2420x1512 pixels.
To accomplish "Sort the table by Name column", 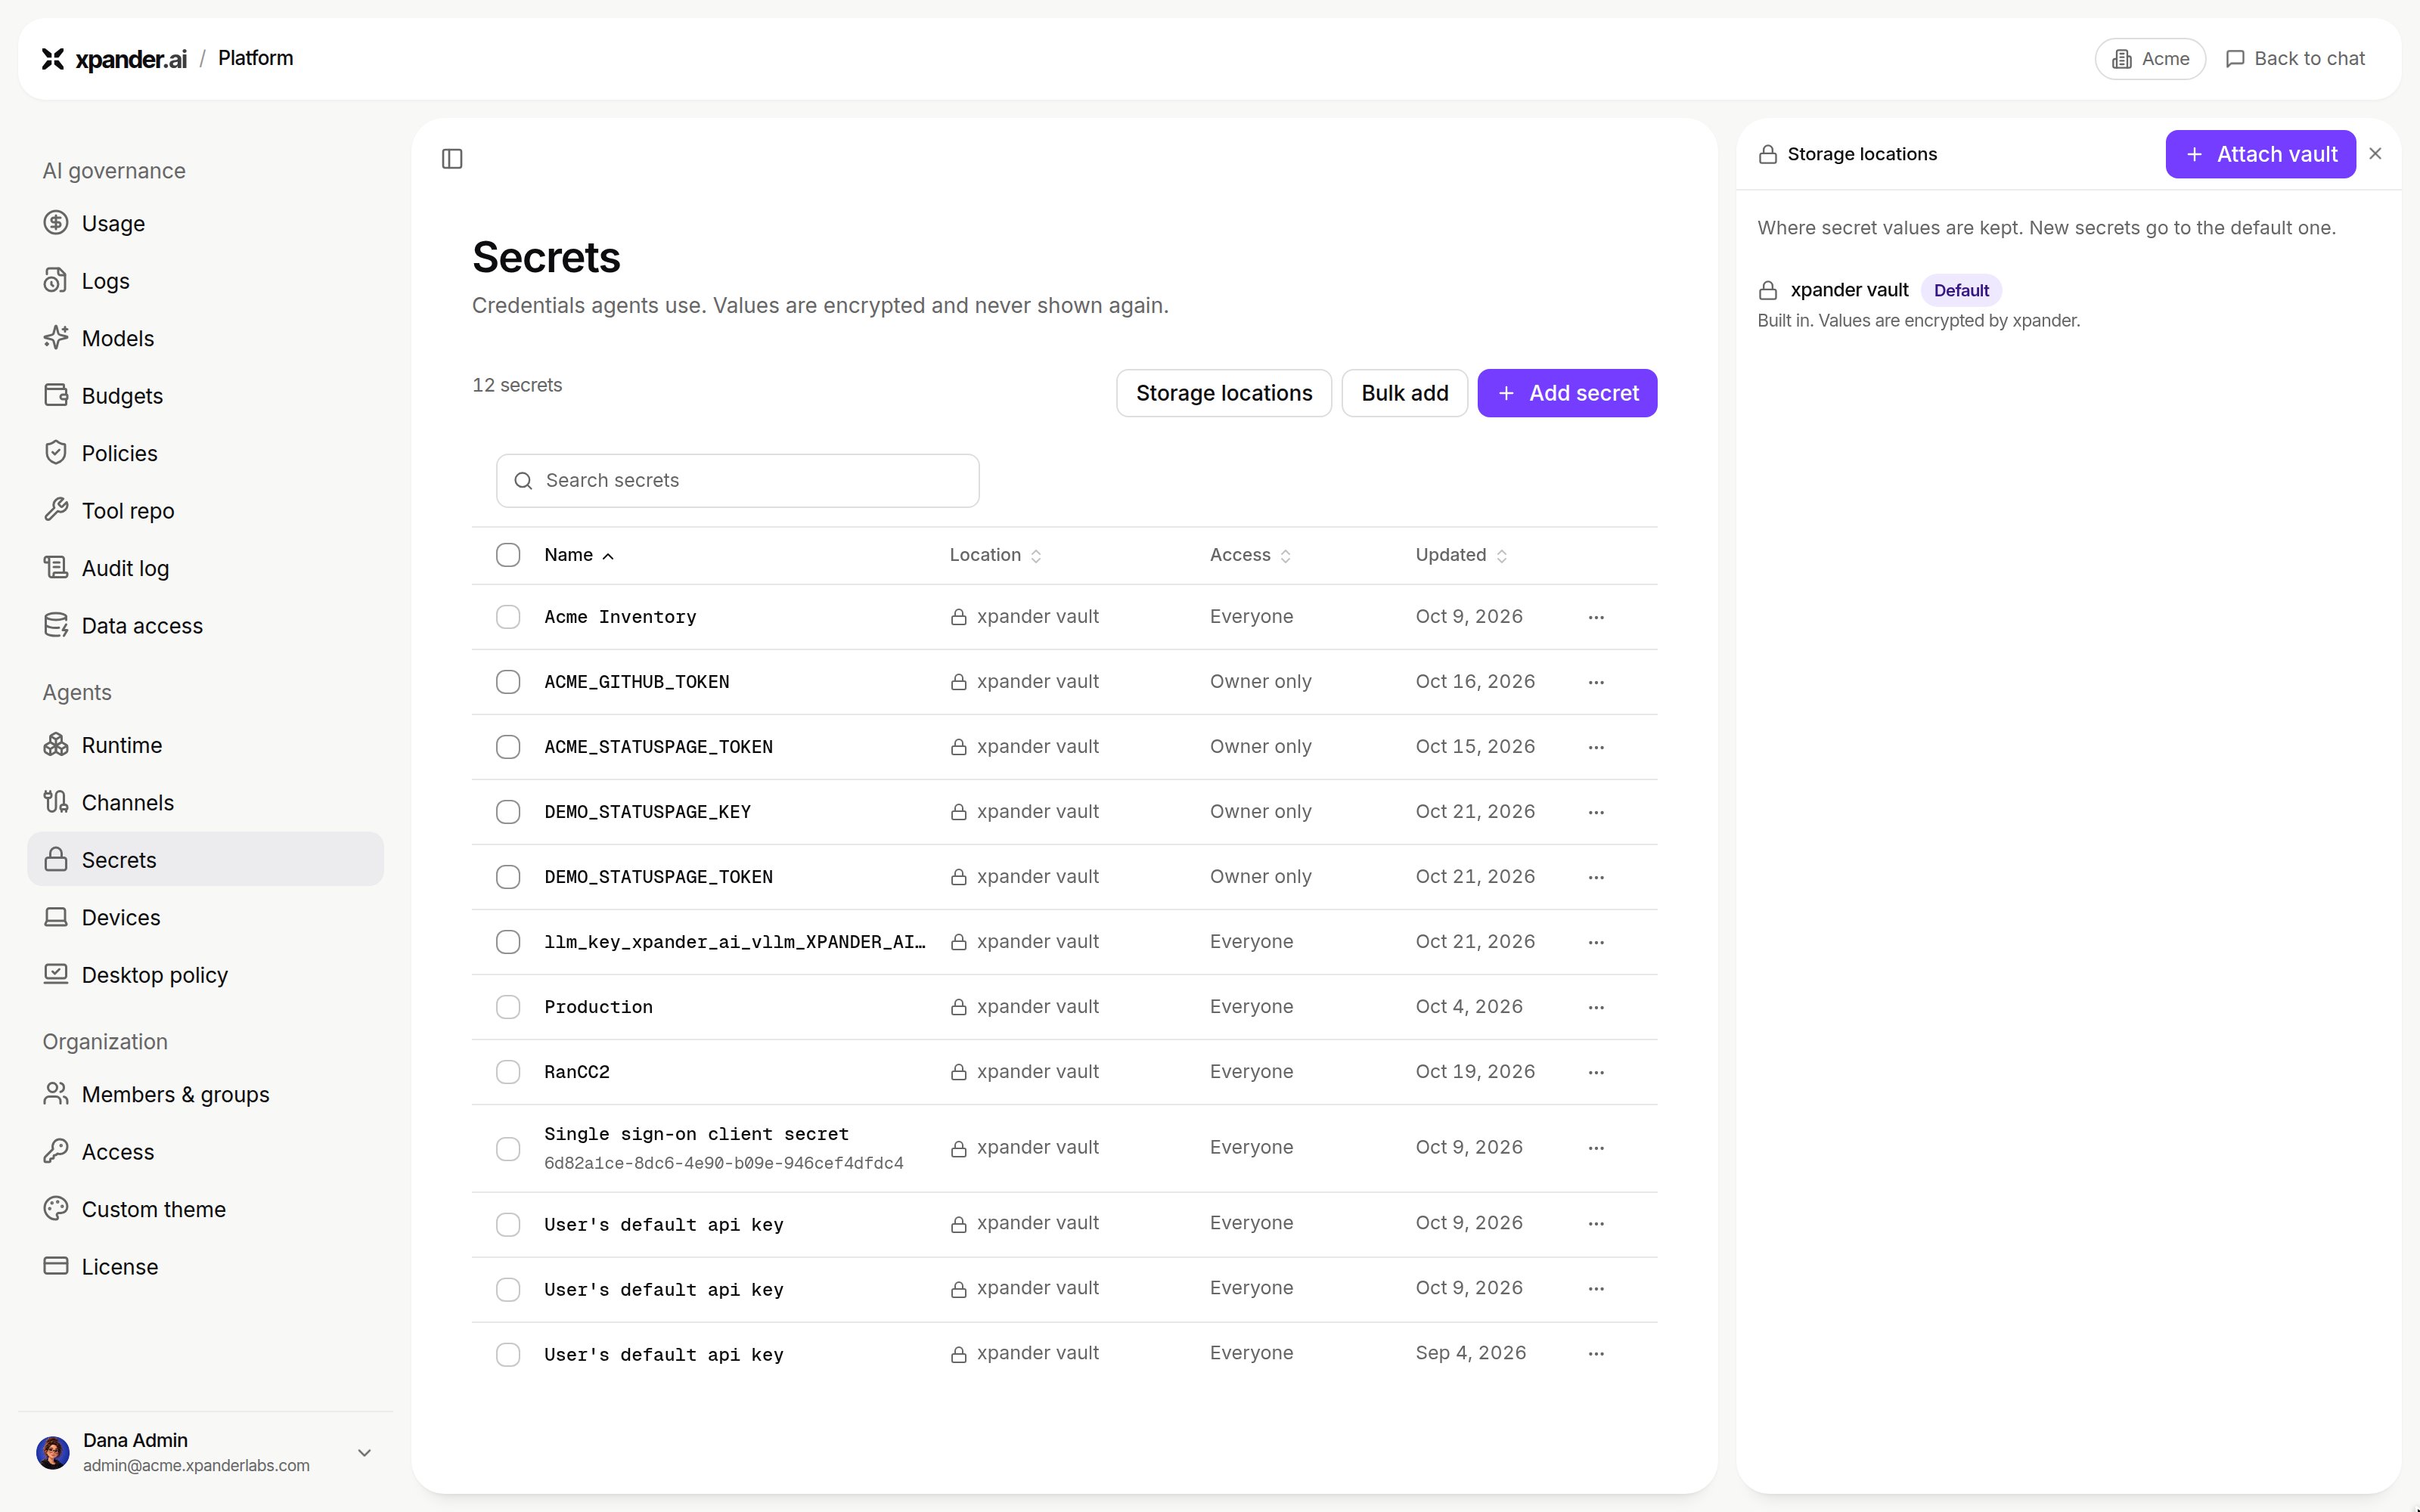I will [579, 555].
